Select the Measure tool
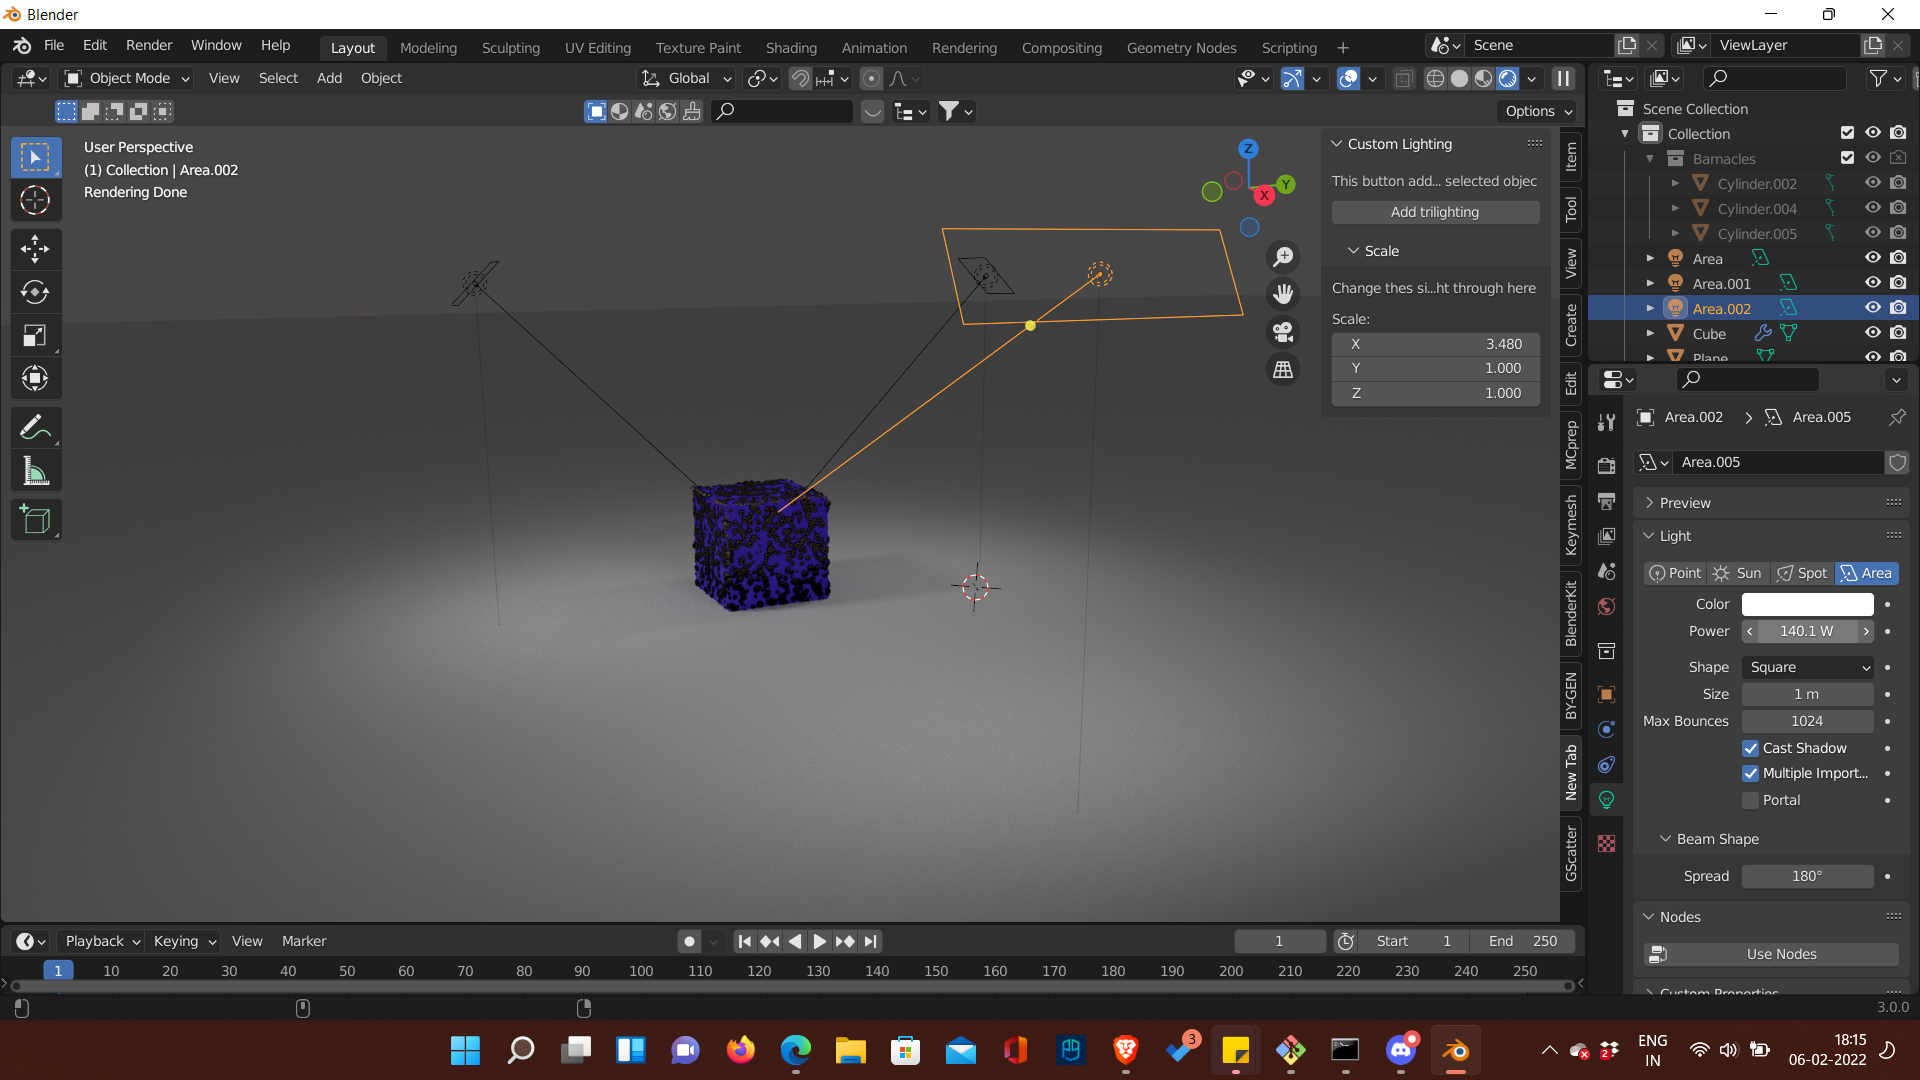The image size is (1920, 1080). click(35, 472)
